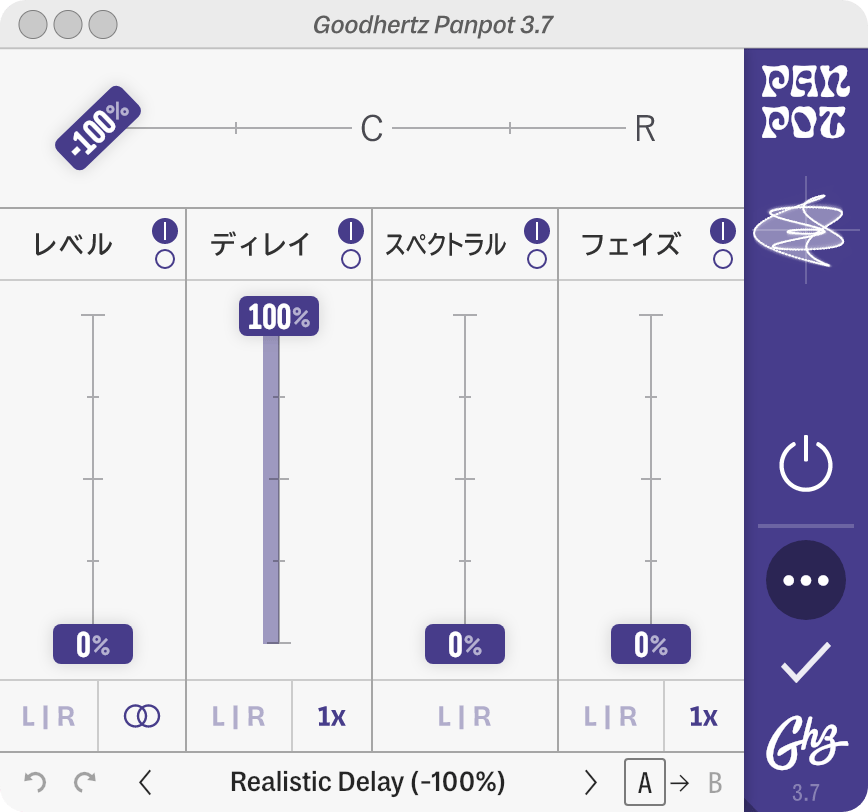The width and height of the screenshot is (868, 812).
Task: Open the Realistic Delay (-100%) preset menu
Action: (x=368, y=782)
